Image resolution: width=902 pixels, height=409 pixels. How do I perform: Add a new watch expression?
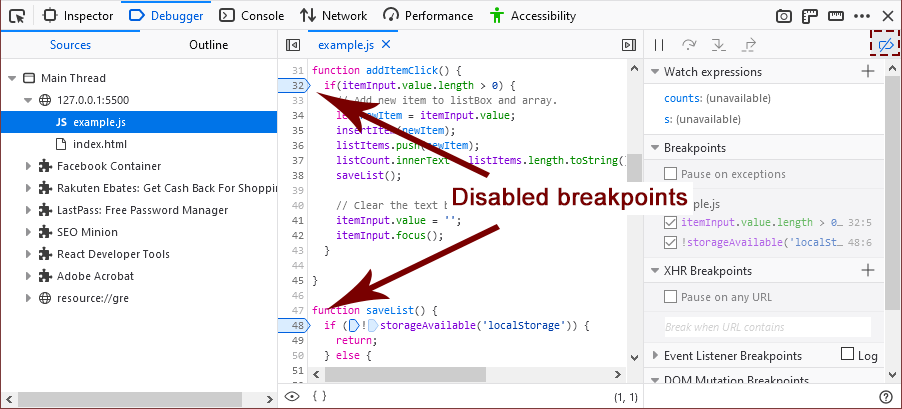click(x=868, y=72)
